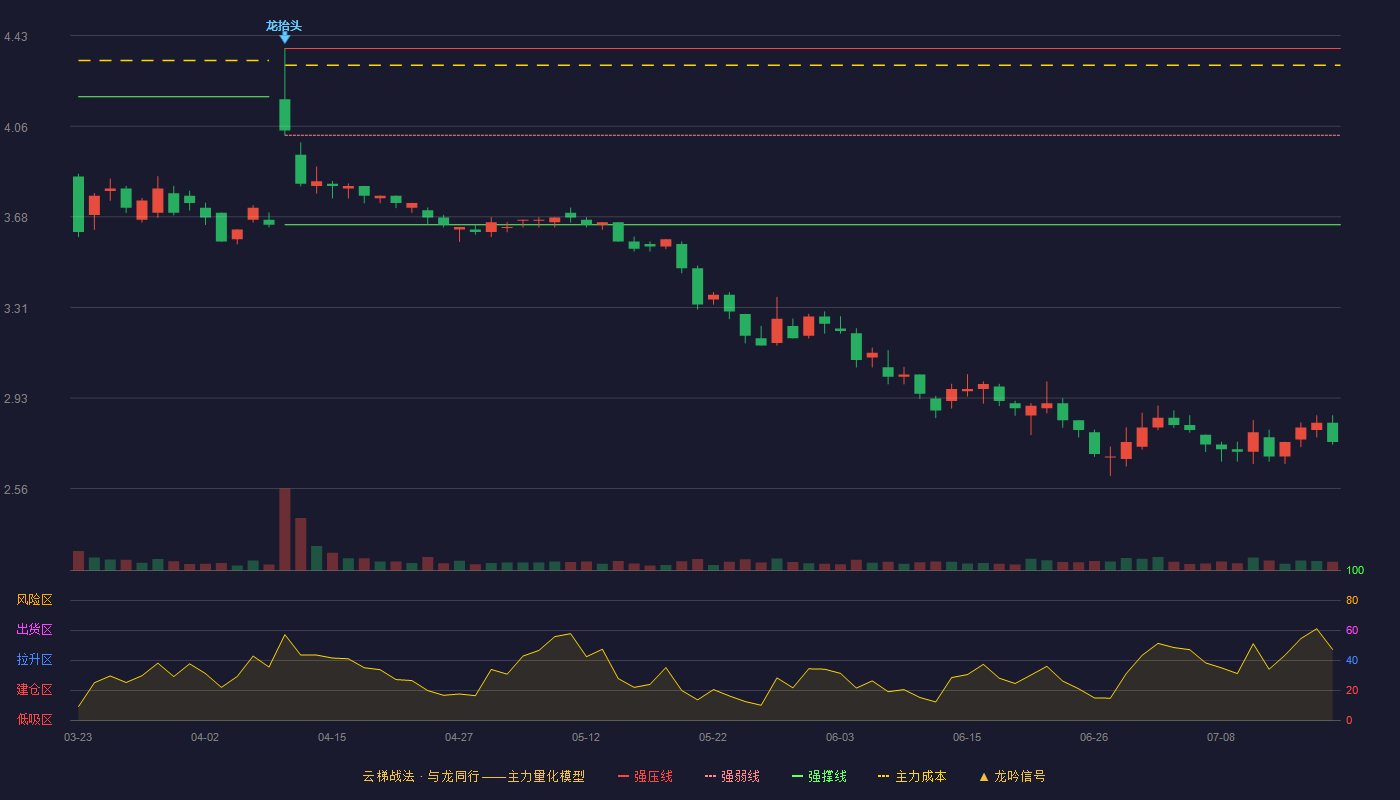Click the long green support line near 3.68
Viewport: 1400px width, 800px height.
(x=812, y=224)
